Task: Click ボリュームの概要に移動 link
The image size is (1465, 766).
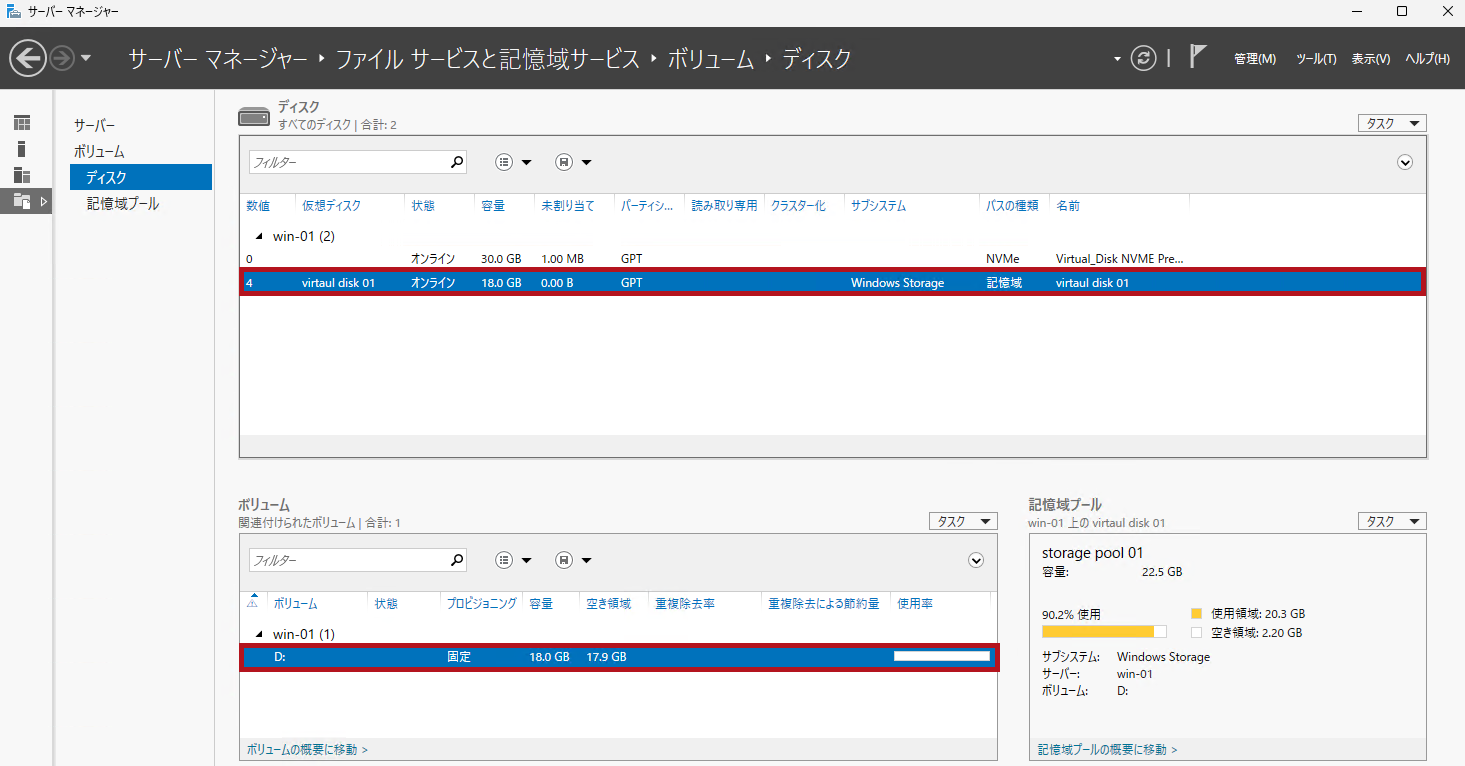Action: tap(307, 749)
